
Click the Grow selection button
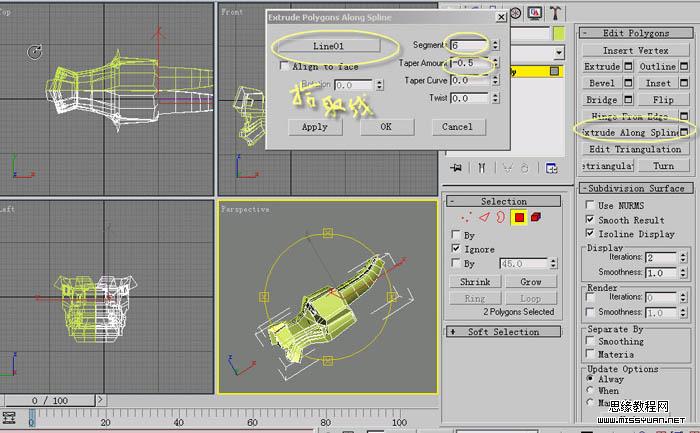(530, 282)
